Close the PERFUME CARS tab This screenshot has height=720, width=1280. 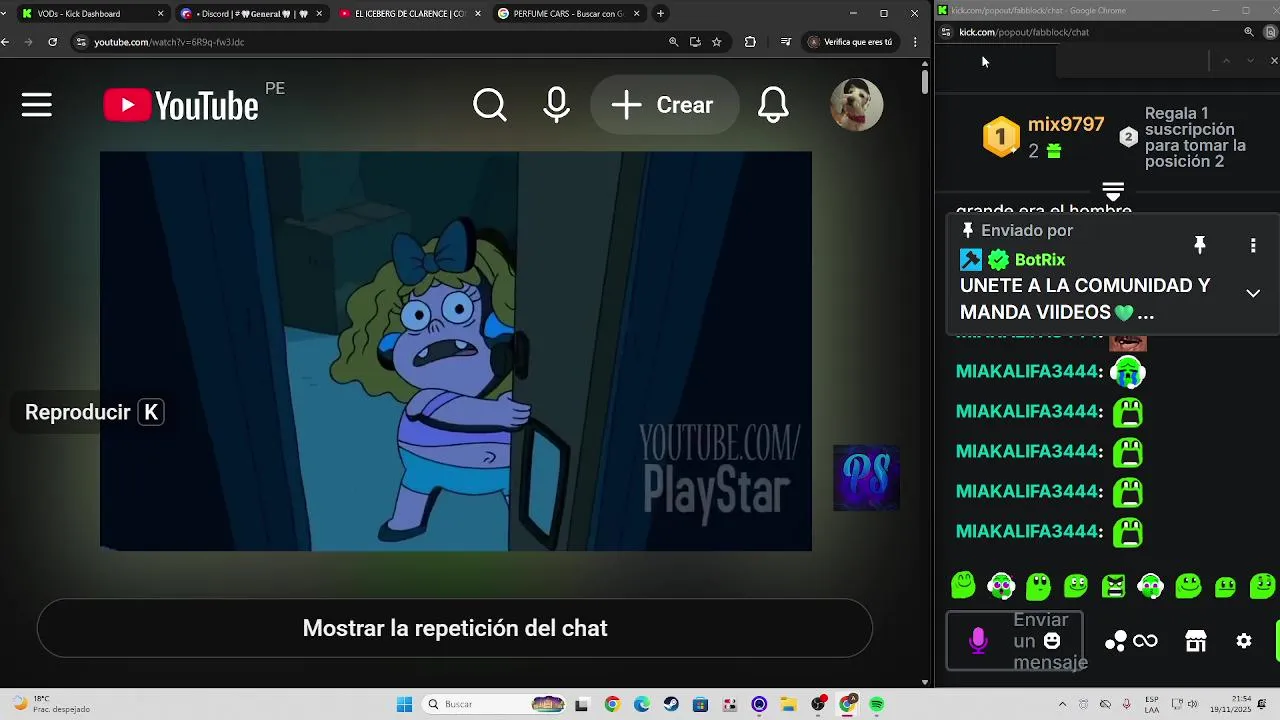[x=636, y=14]
